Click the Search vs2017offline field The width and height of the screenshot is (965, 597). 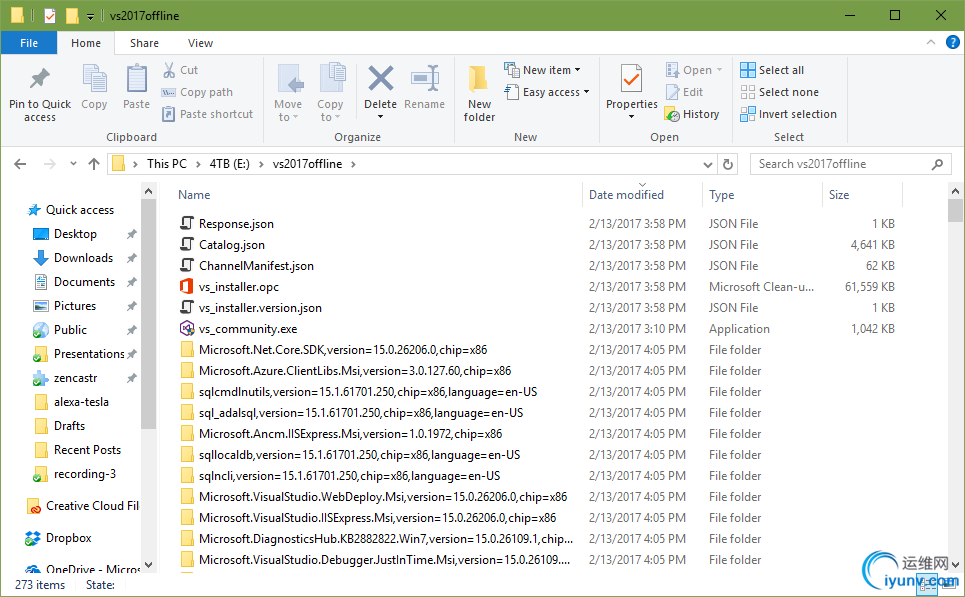[x=851, y=164]
